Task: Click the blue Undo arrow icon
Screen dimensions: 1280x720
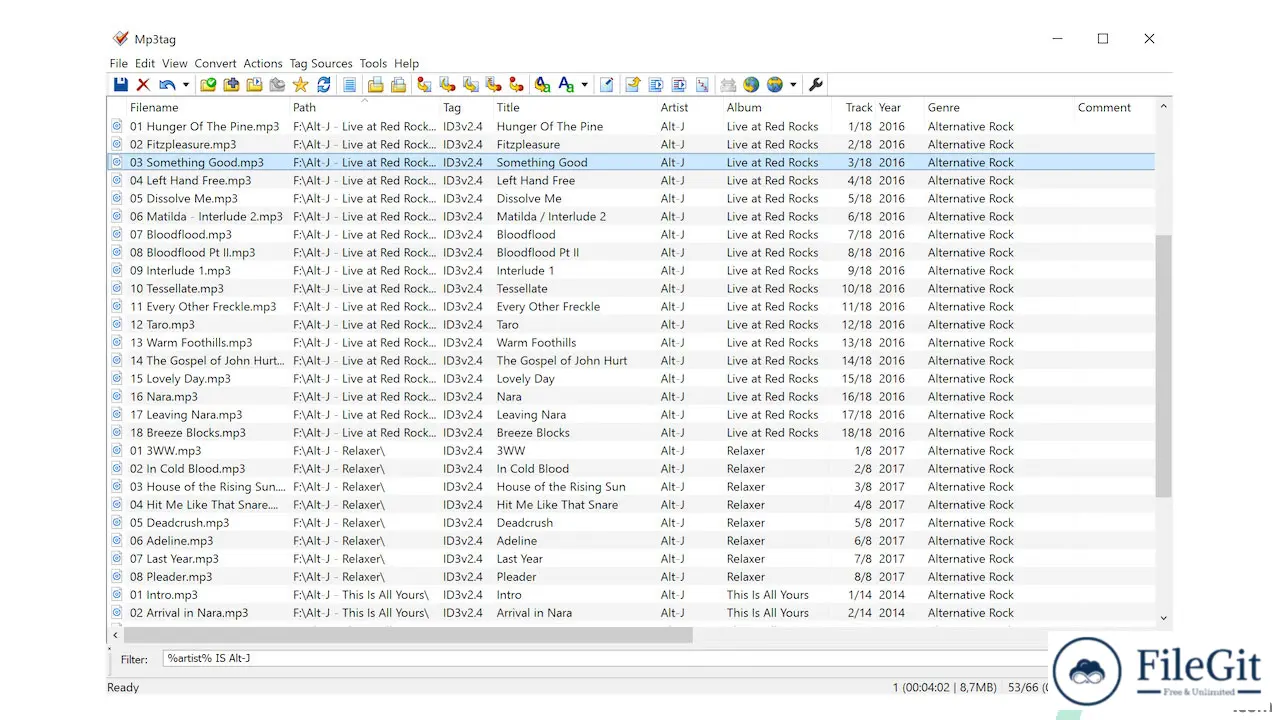Action: click(167, 85)
